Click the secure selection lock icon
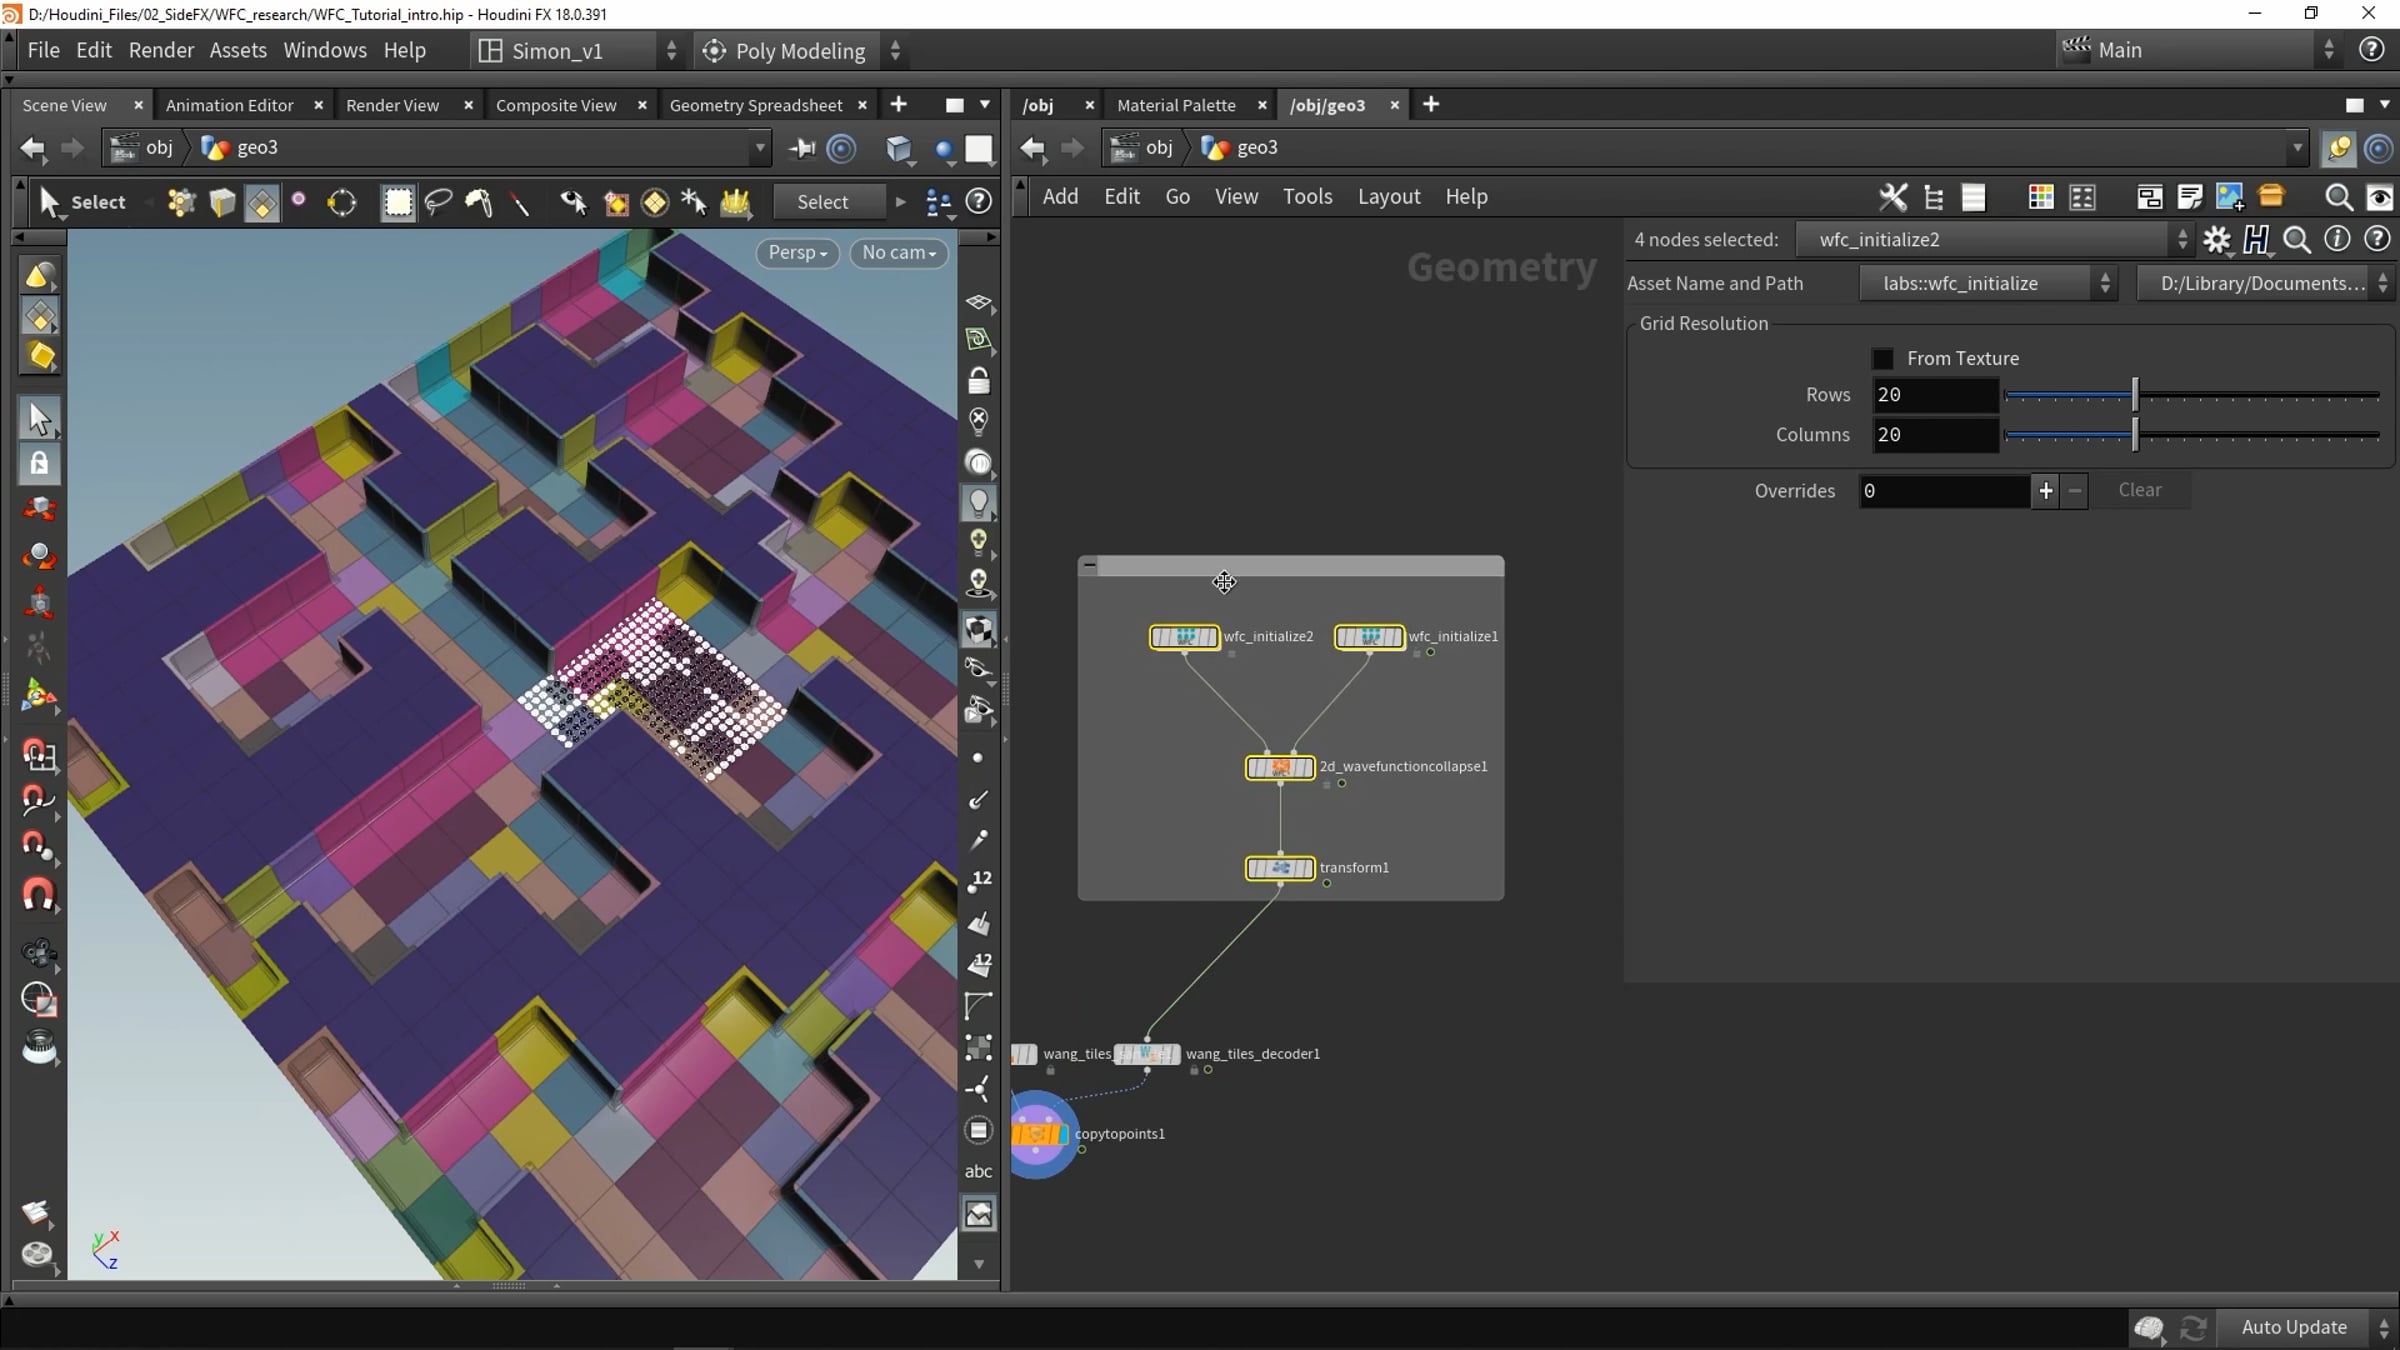The height and width of the screenshot is (1350, 2400). coord(39,464)
